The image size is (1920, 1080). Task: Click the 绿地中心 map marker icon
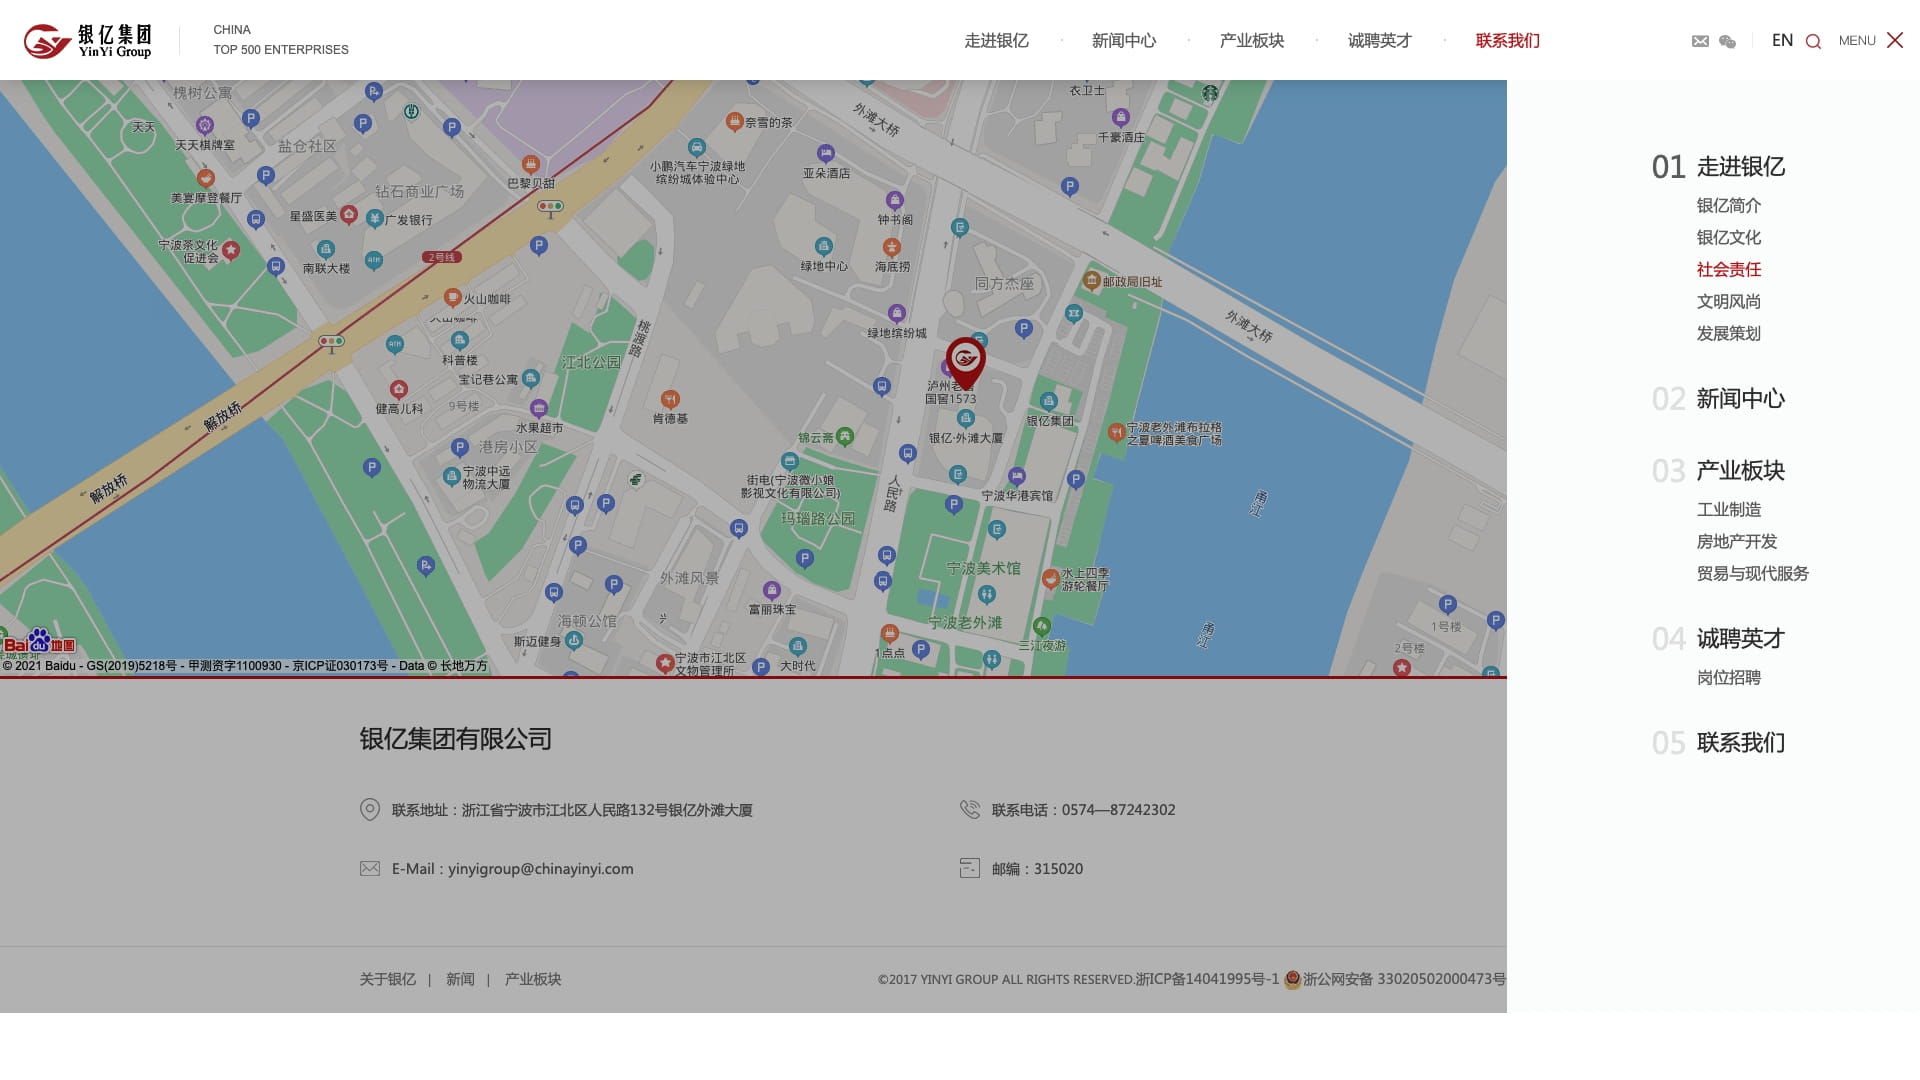click(823, 246)
